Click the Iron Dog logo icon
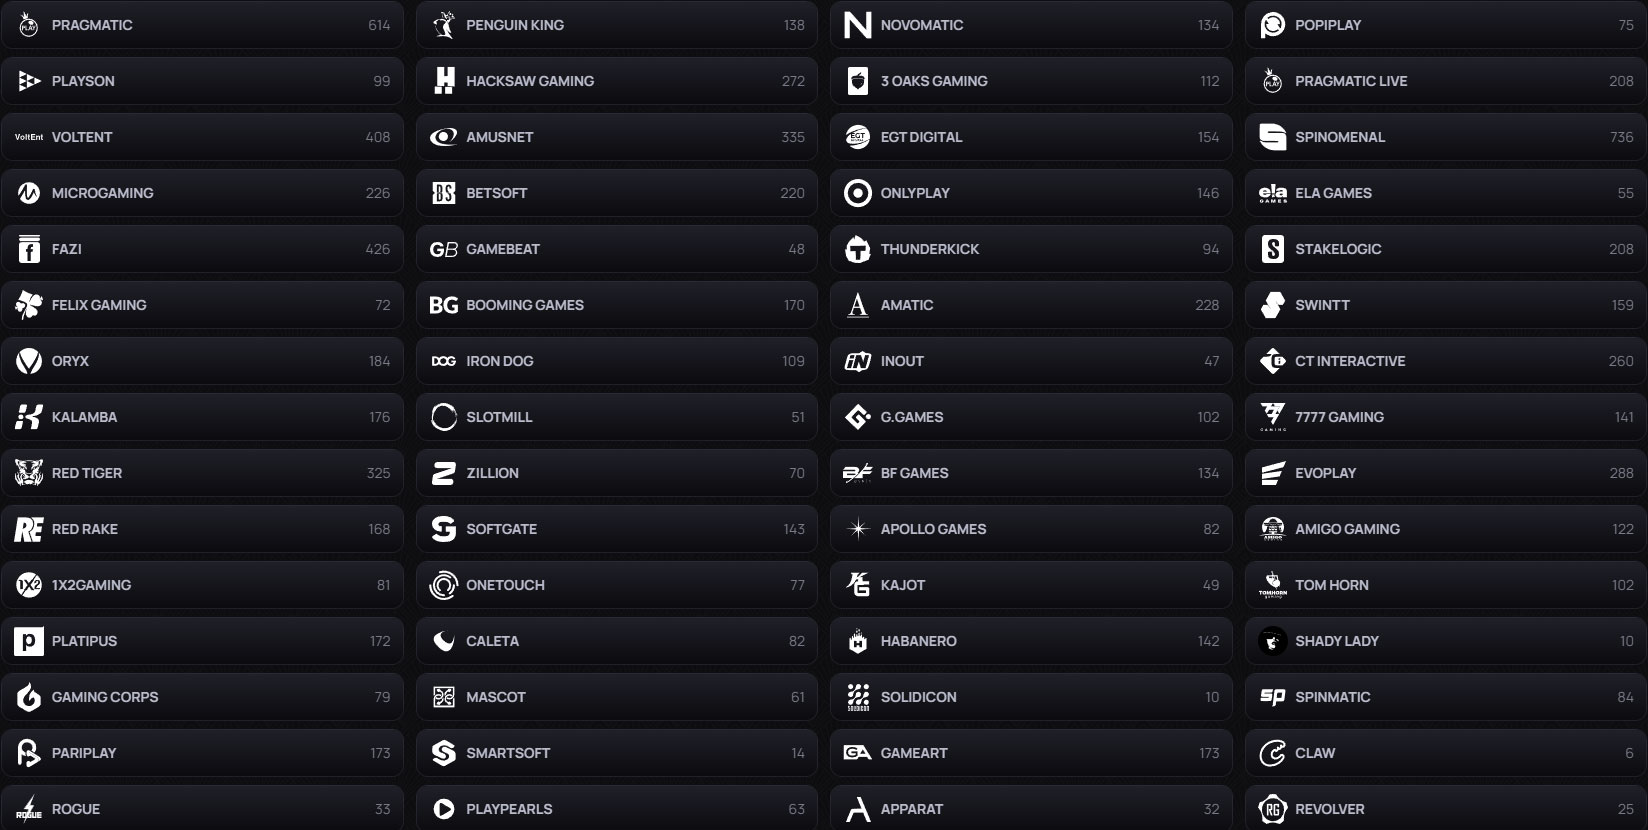 [x=443, y=361]
